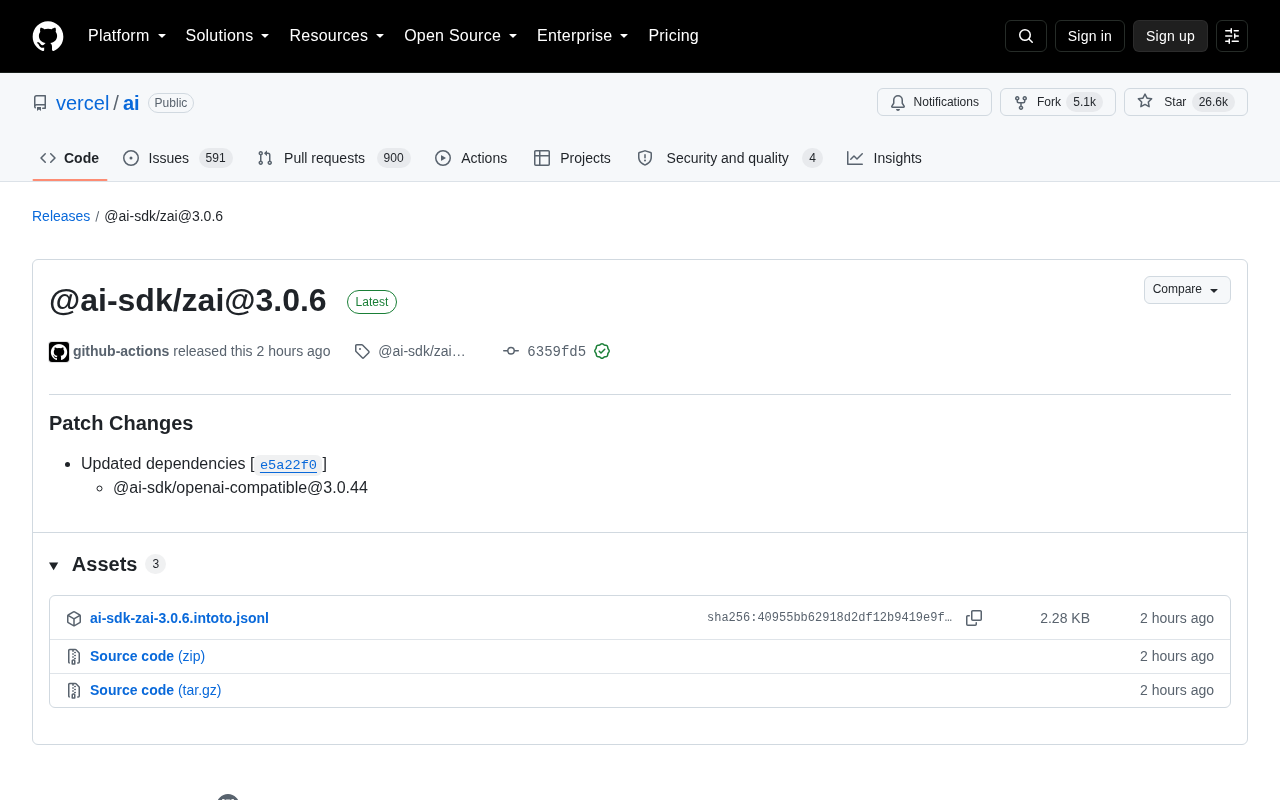The width and height of the screenshot is (1280, 800).
Task: Click the '2.28 KB' file size
Action: [x=1065, y=618]
